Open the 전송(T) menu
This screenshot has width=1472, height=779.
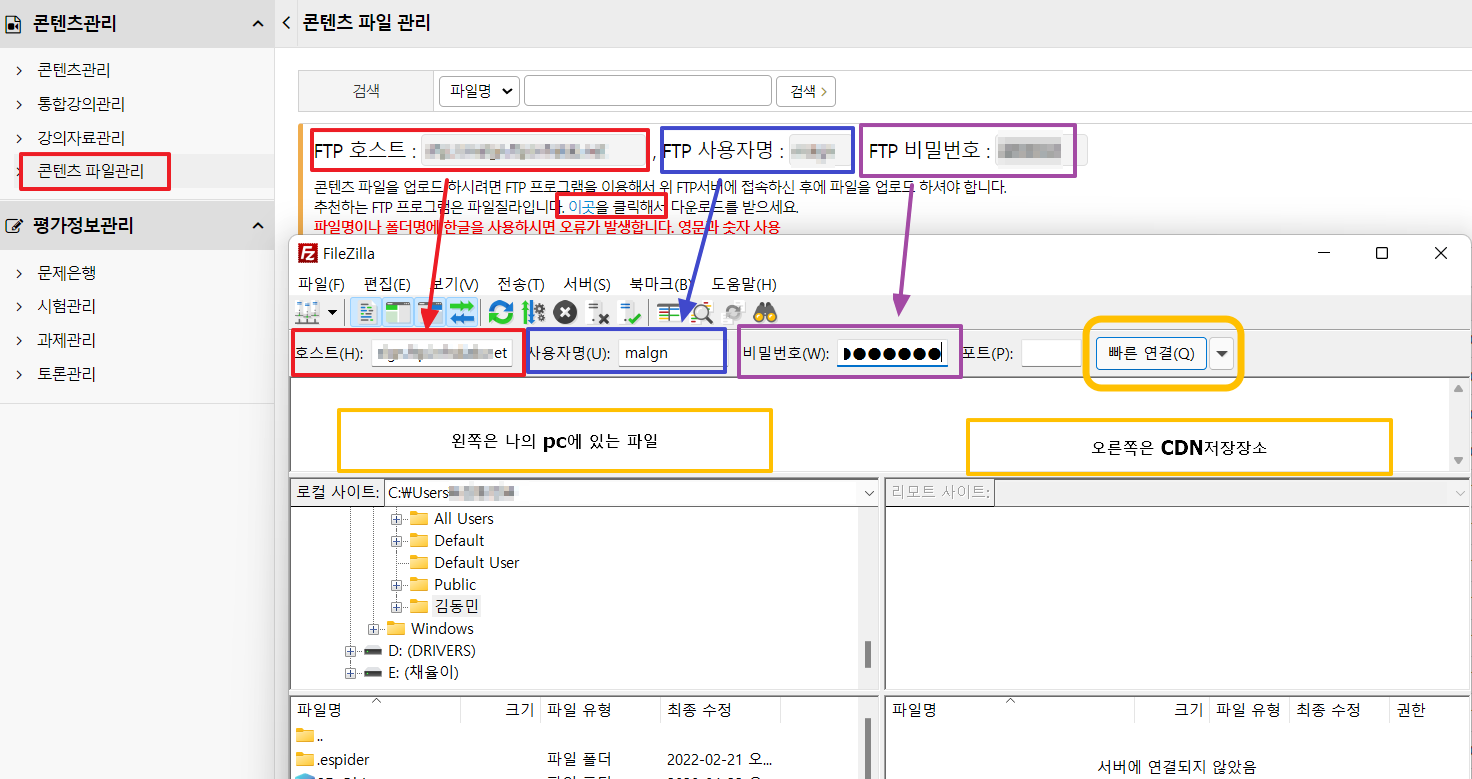520,284
